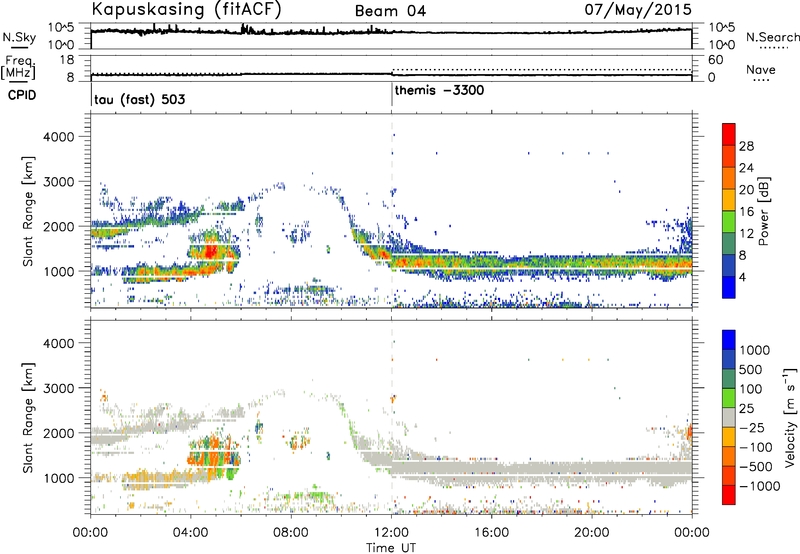
Task: Click the red high-power patch near 05:00
Action: [210, 252]
